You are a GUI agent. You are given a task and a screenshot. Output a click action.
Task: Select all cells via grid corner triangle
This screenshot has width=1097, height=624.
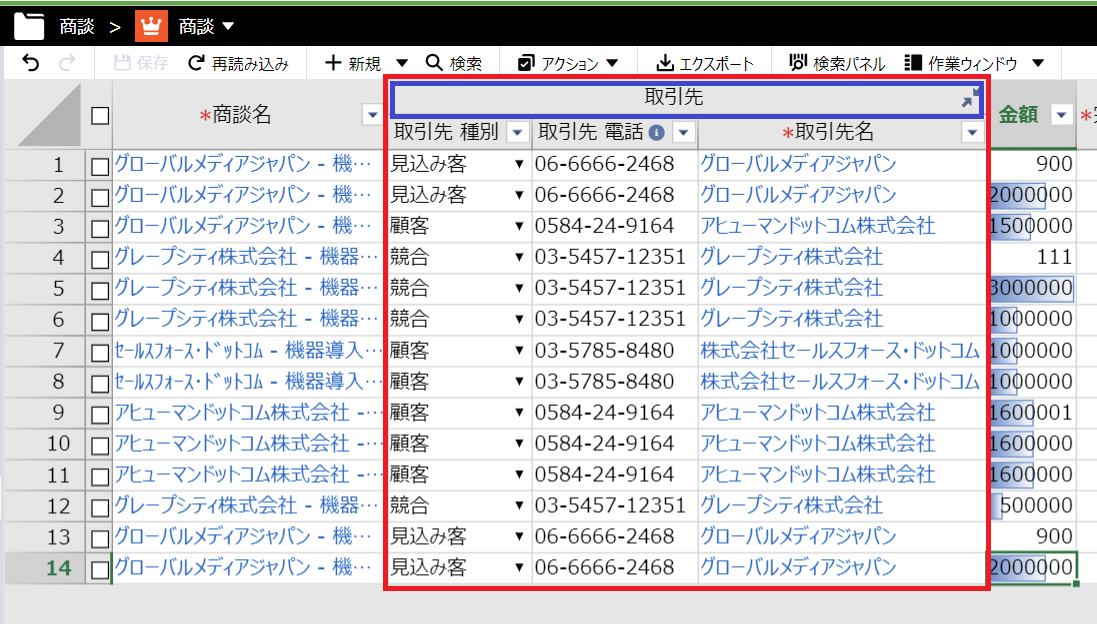point(49,114)
